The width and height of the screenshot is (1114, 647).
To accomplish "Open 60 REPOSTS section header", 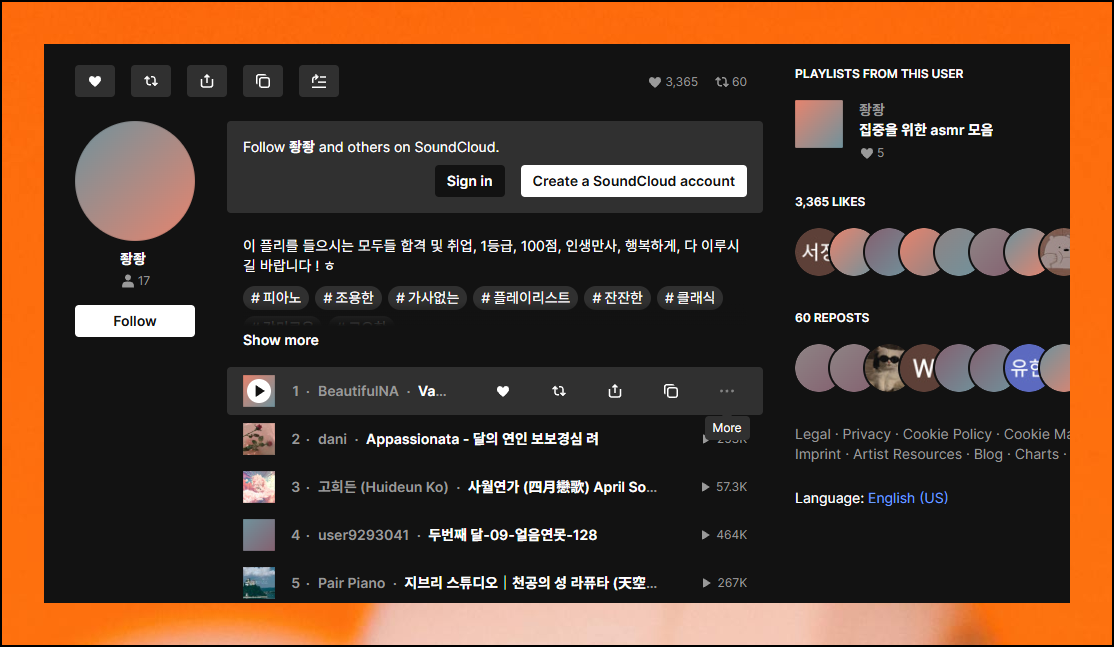I will click(832, 317).
